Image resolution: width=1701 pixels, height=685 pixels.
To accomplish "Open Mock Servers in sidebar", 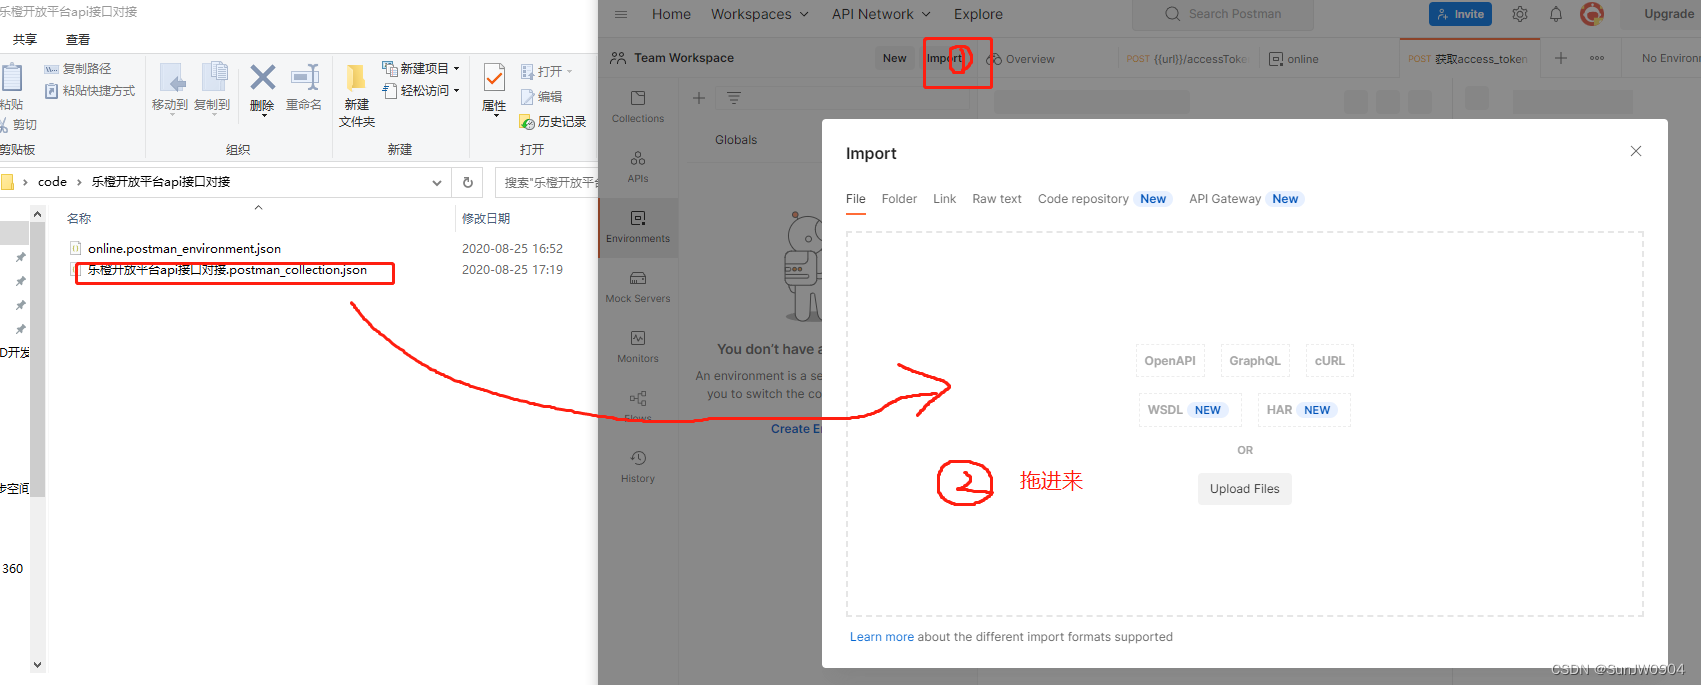I will [638, 287].
